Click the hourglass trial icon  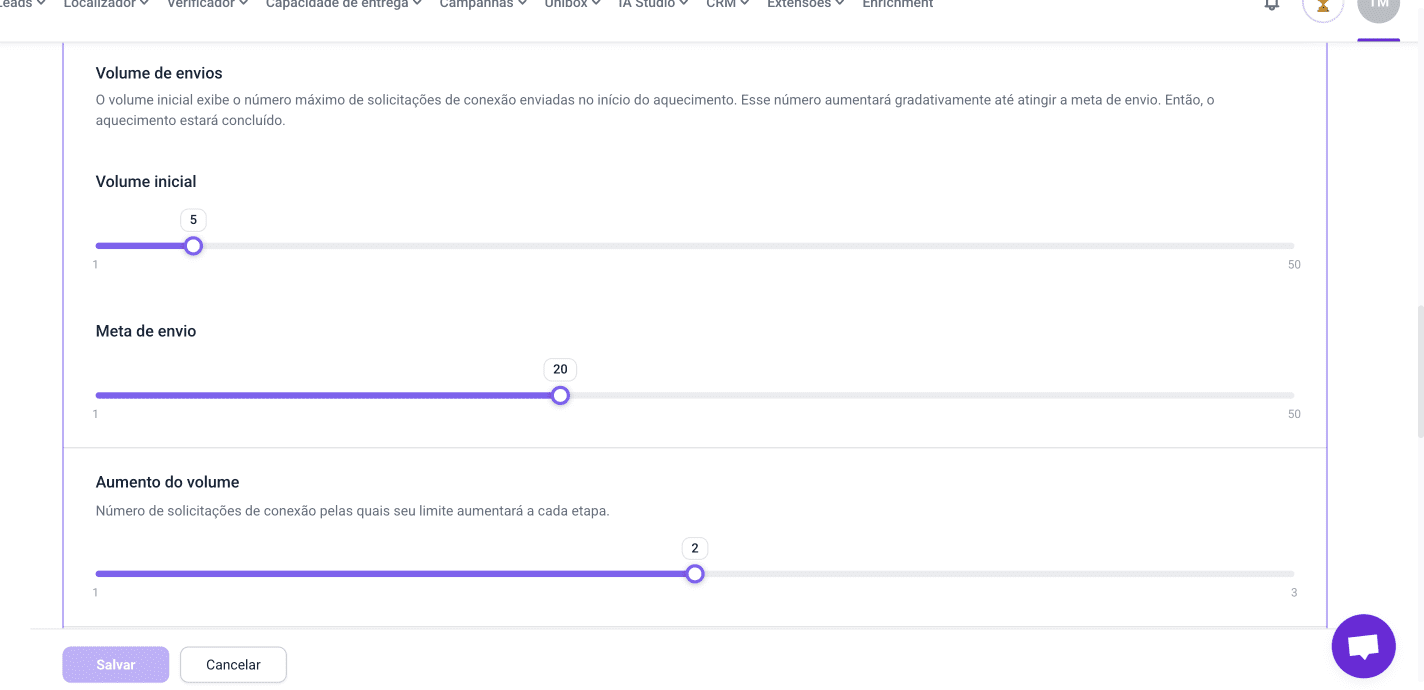[1323, 6]
